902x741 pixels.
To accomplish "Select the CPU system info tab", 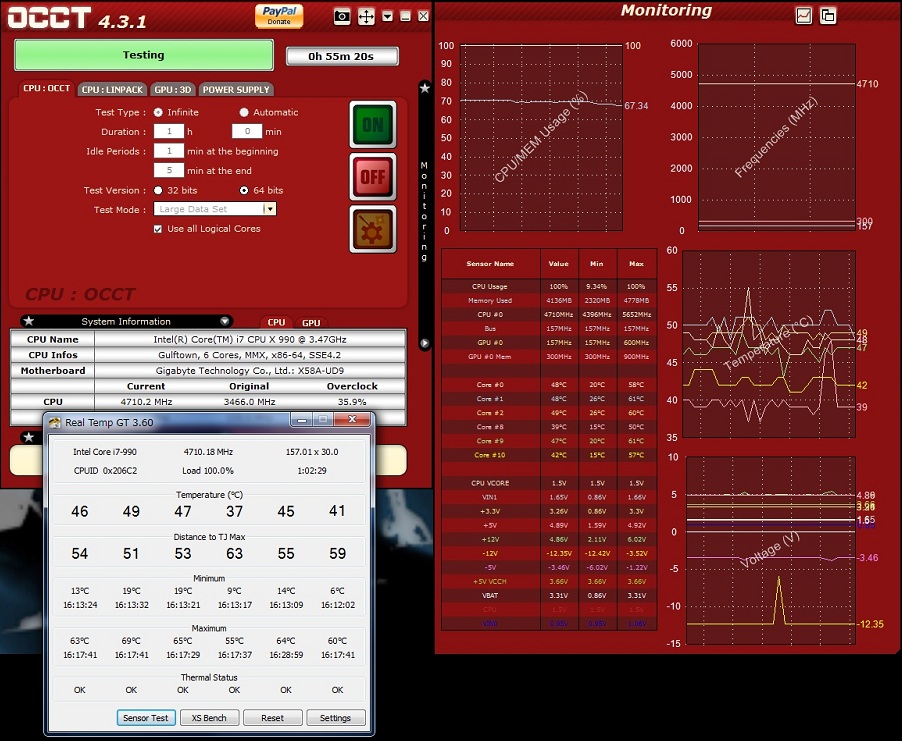I will tap(276, 322).
